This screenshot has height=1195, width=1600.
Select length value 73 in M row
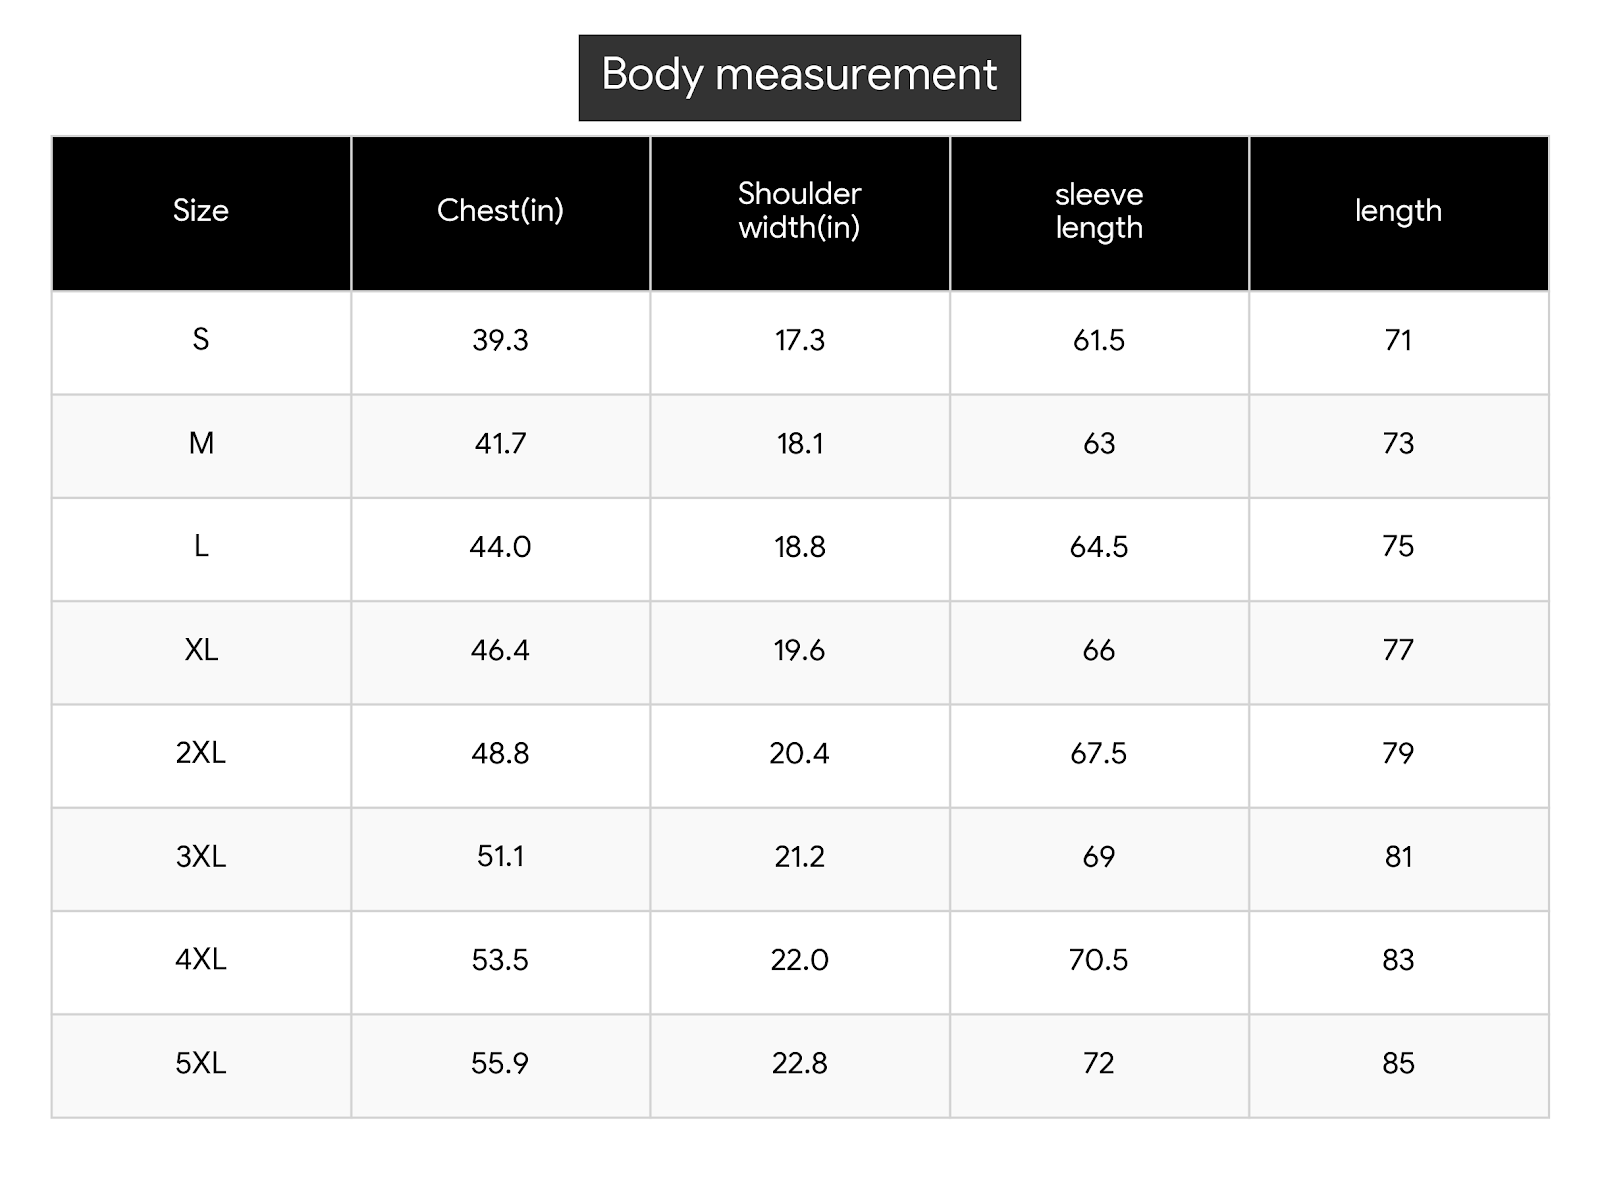click(1398, 443)
